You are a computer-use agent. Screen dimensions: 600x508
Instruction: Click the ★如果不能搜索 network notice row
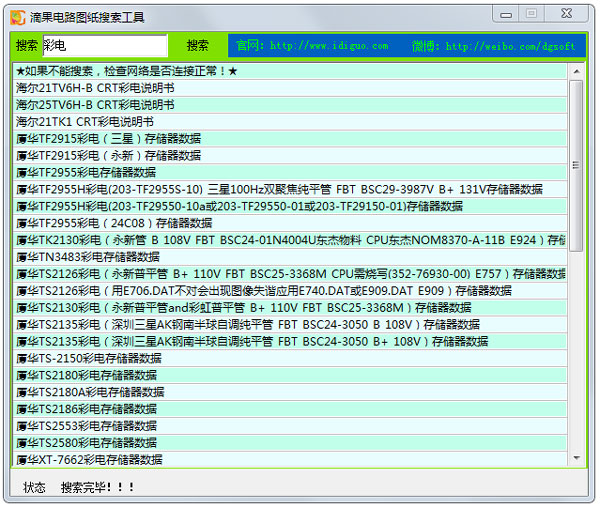pyautogui.click(x=290, y=71)
